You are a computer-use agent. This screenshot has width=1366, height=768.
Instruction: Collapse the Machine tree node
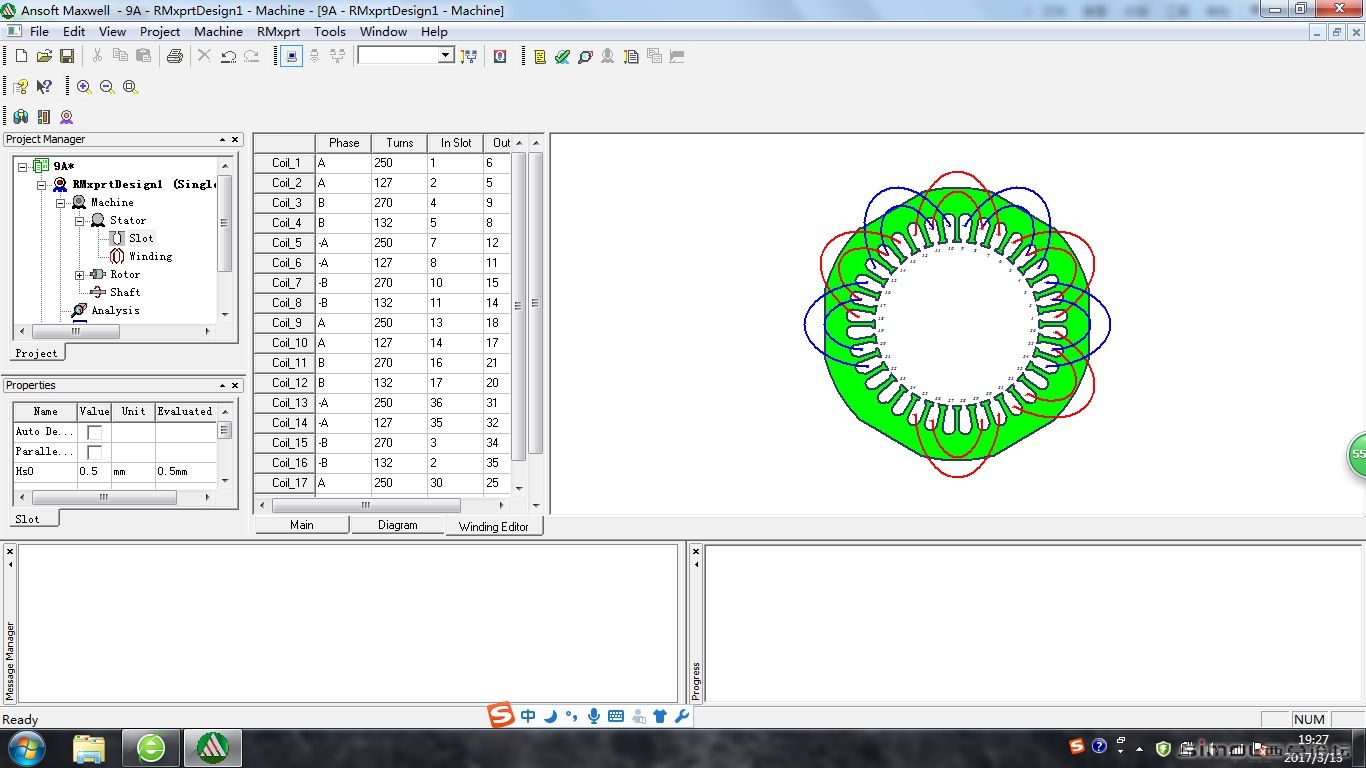point(60,202)
